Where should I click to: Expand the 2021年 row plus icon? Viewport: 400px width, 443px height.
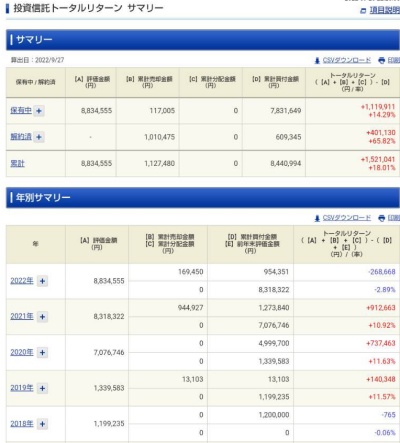(x=42, y=316)
